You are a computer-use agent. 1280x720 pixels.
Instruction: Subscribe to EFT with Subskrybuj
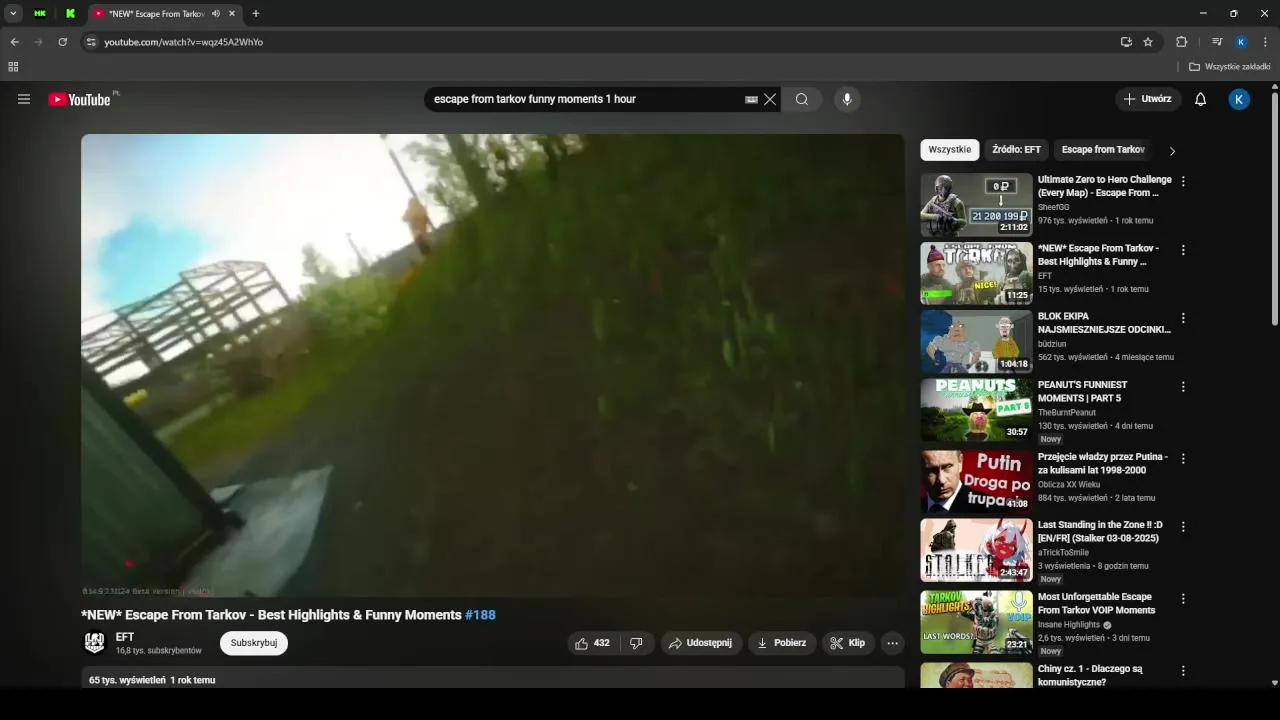click(x=254, y=643)
